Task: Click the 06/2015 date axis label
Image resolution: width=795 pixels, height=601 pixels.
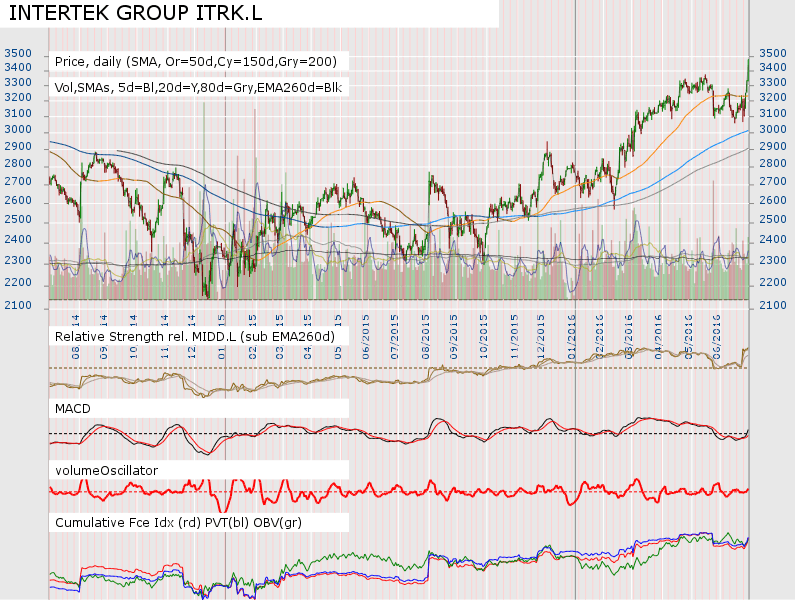Action: click(366, 337)
